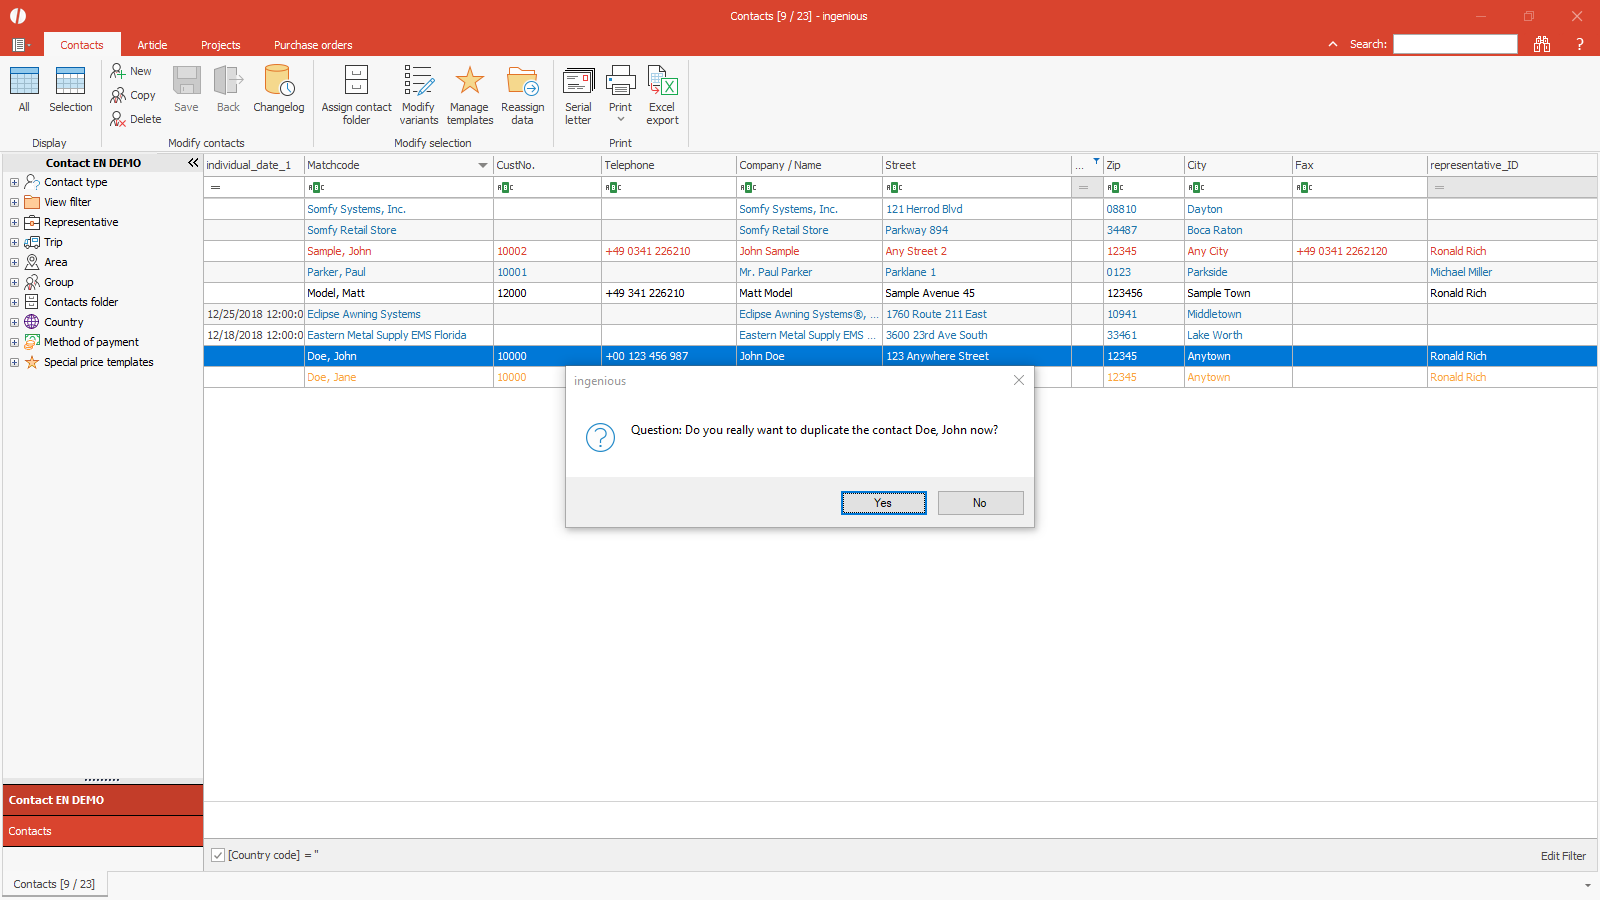Click the Modify variants icon
Image resolution: width=1600 pixels, height=900 pixels.
point(418,82)
